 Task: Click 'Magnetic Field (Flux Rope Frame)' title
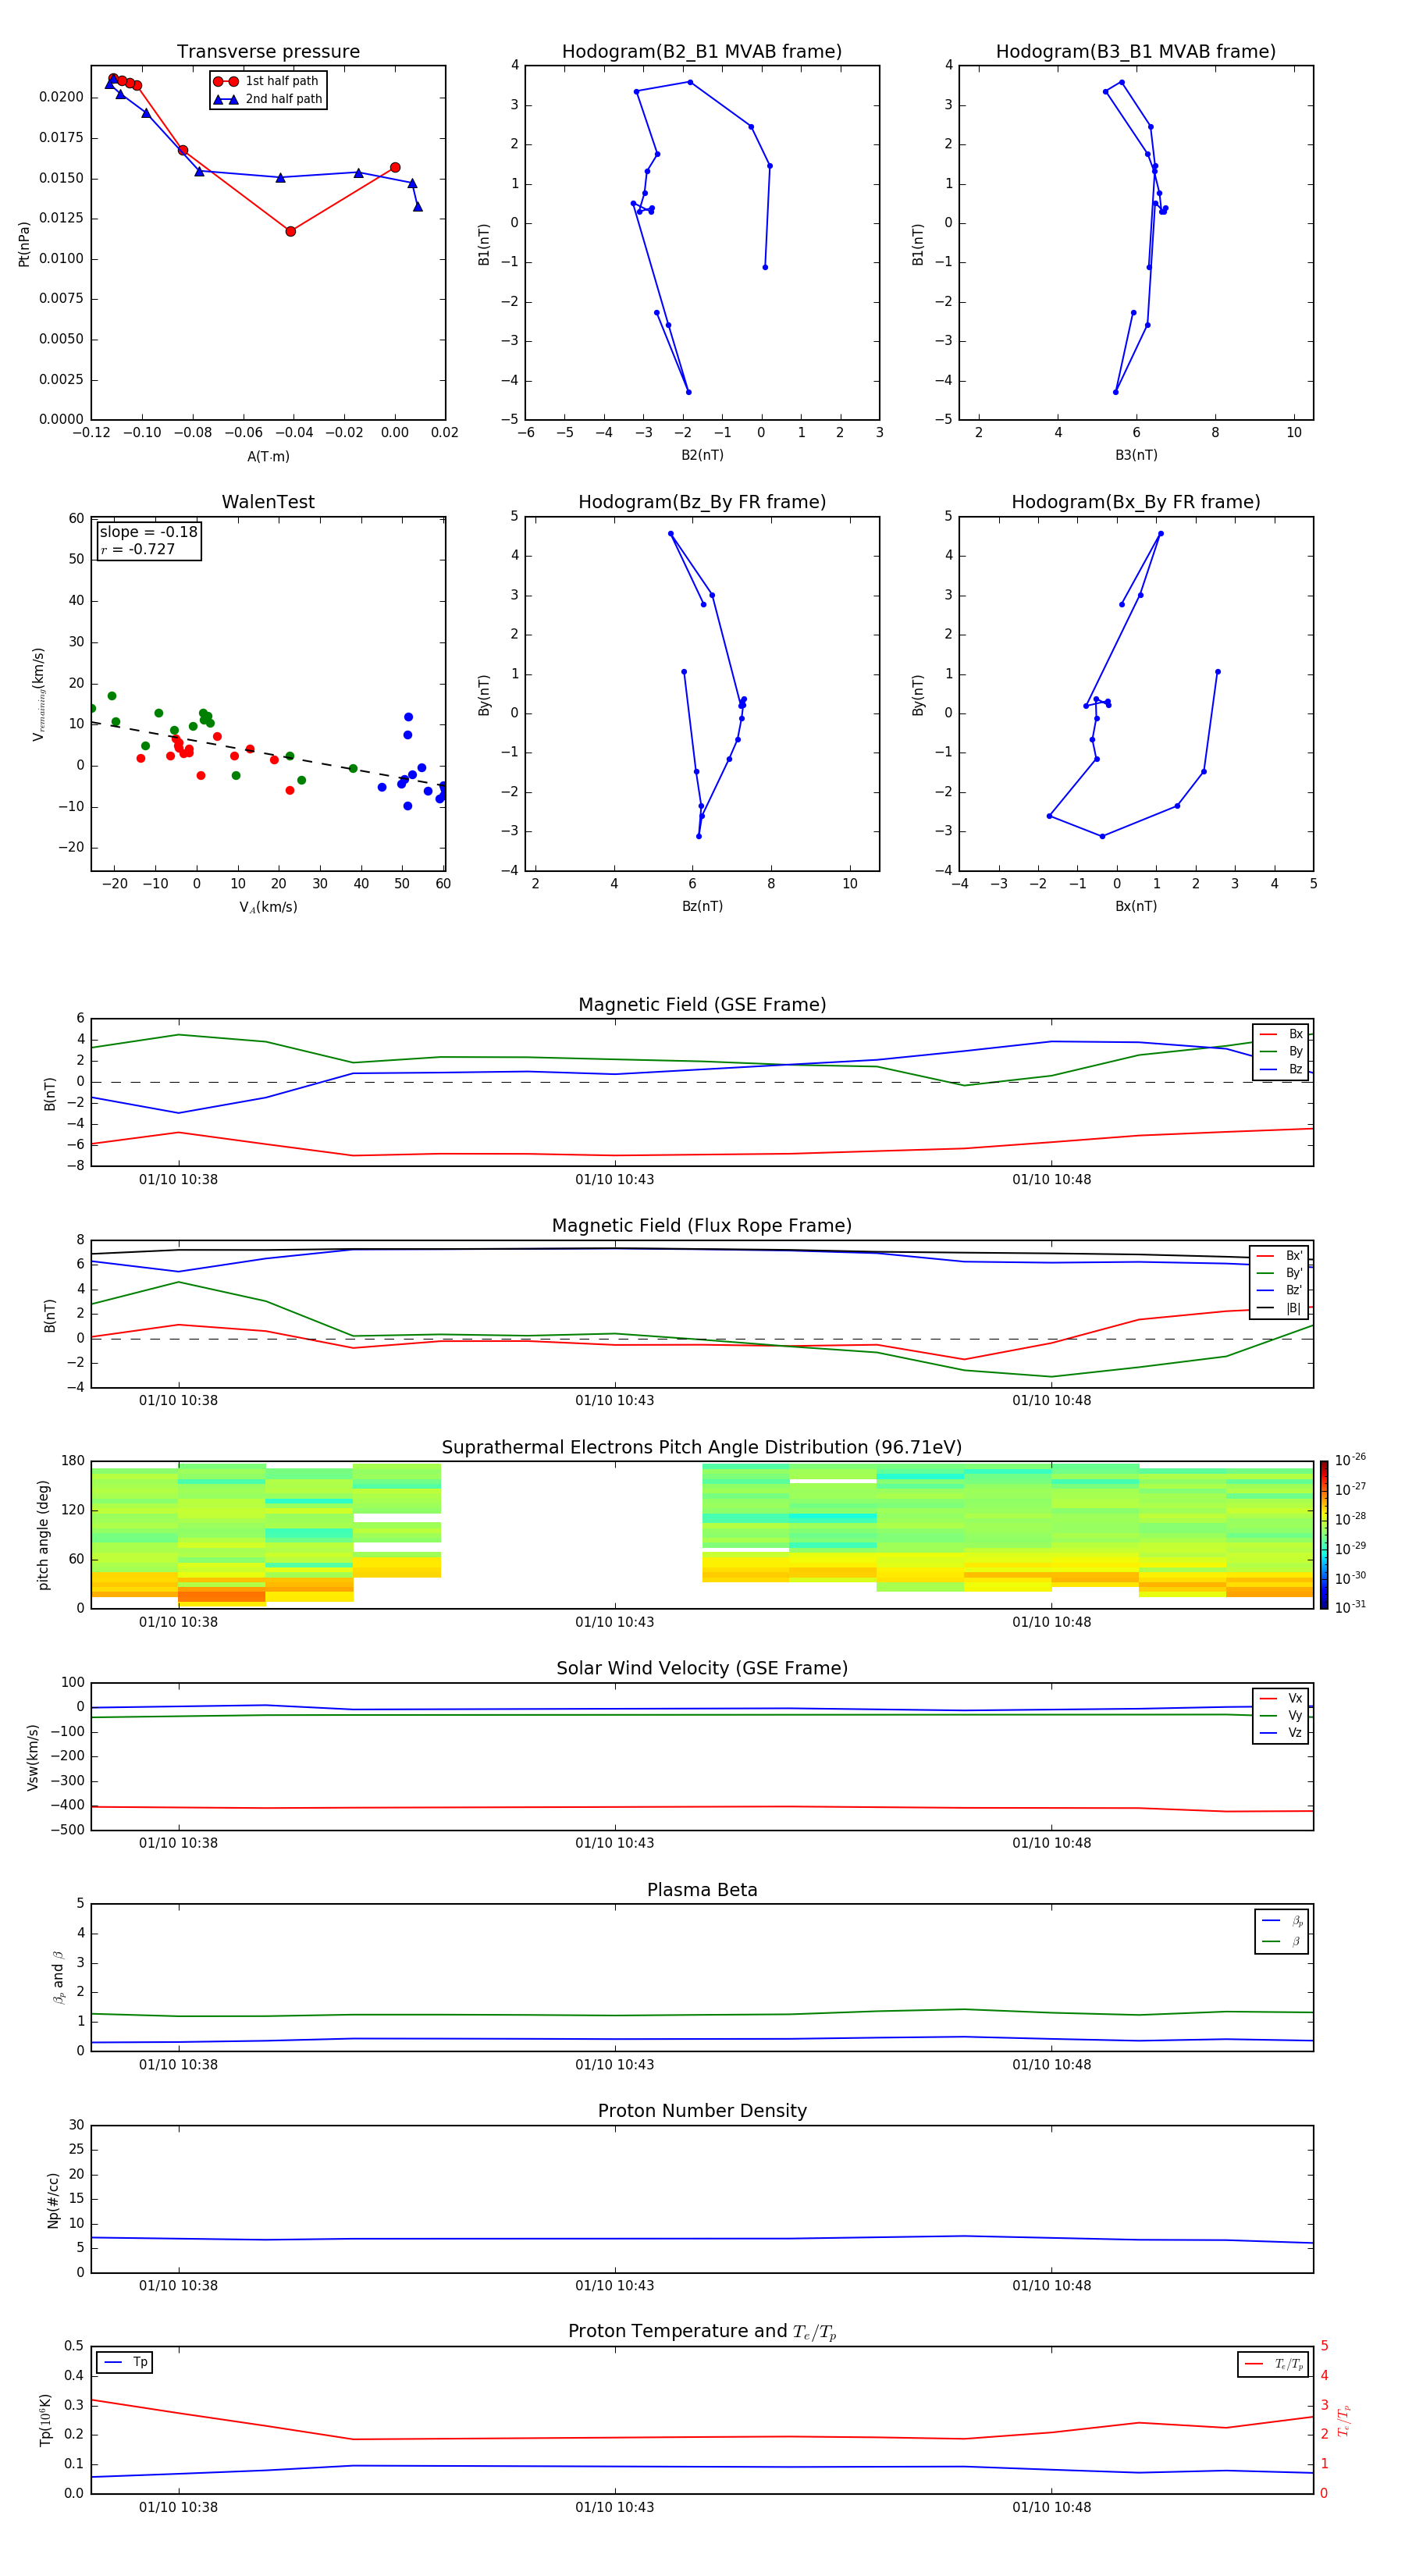[x=702, y=1226]
